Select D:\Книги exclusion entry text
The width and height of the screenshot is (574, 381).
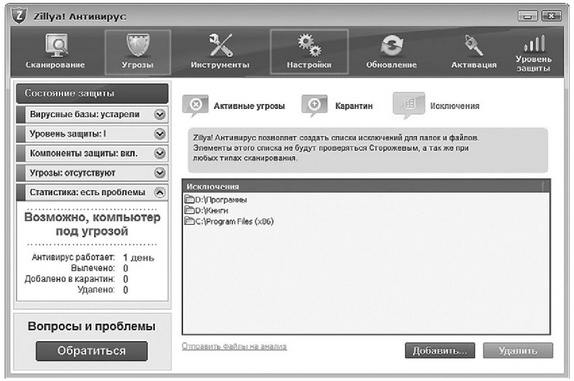212,210
